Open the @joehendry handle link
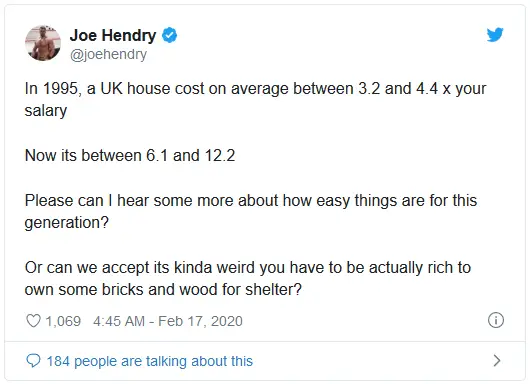This screenshot has width=530, height=384. [108, 54]
